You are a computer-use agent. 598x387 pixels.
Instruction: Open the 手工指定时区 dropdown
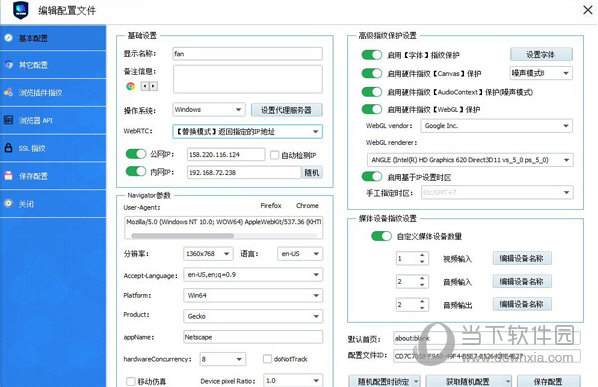[497, 193]
